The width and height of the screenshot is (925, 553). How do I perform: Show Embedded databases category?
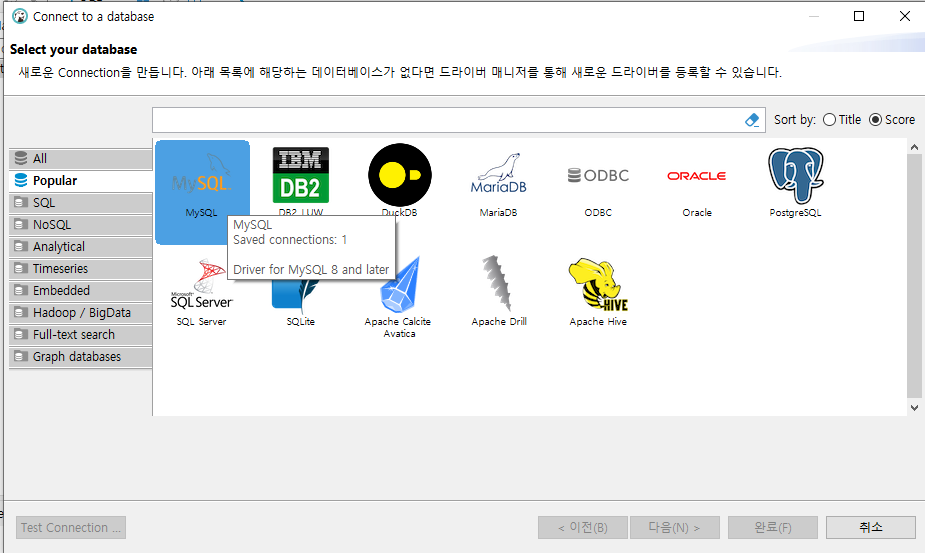click(81, 290)
